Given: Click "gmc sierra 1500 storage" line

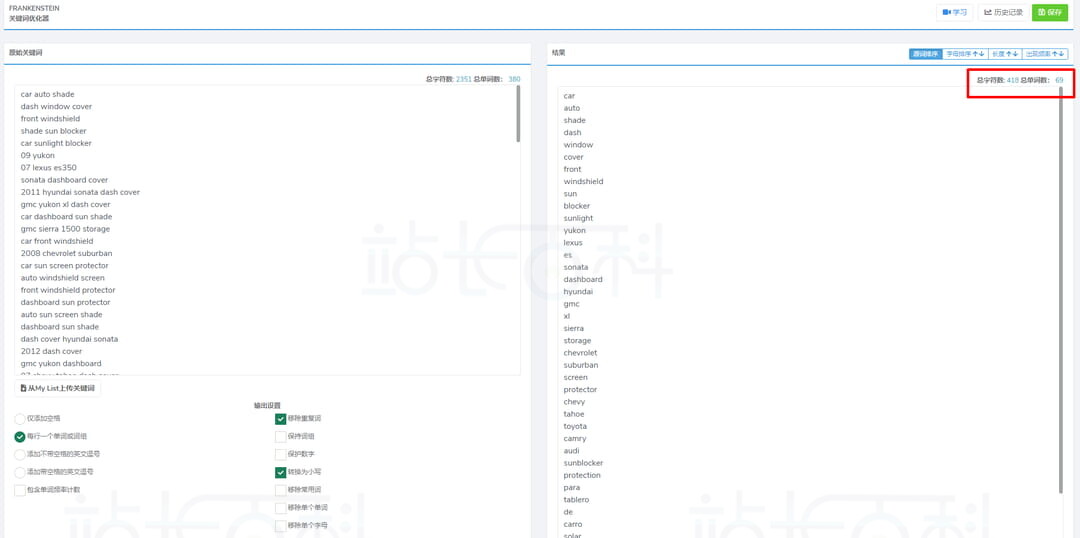Looking at the screenshot, I should 65,229.
